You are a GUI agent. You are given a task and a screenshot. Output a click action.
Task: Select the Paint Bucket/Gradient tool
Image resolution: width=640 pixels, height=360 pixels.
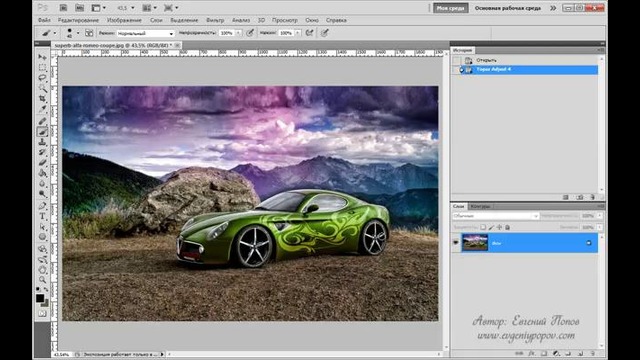tap(42, 173)
